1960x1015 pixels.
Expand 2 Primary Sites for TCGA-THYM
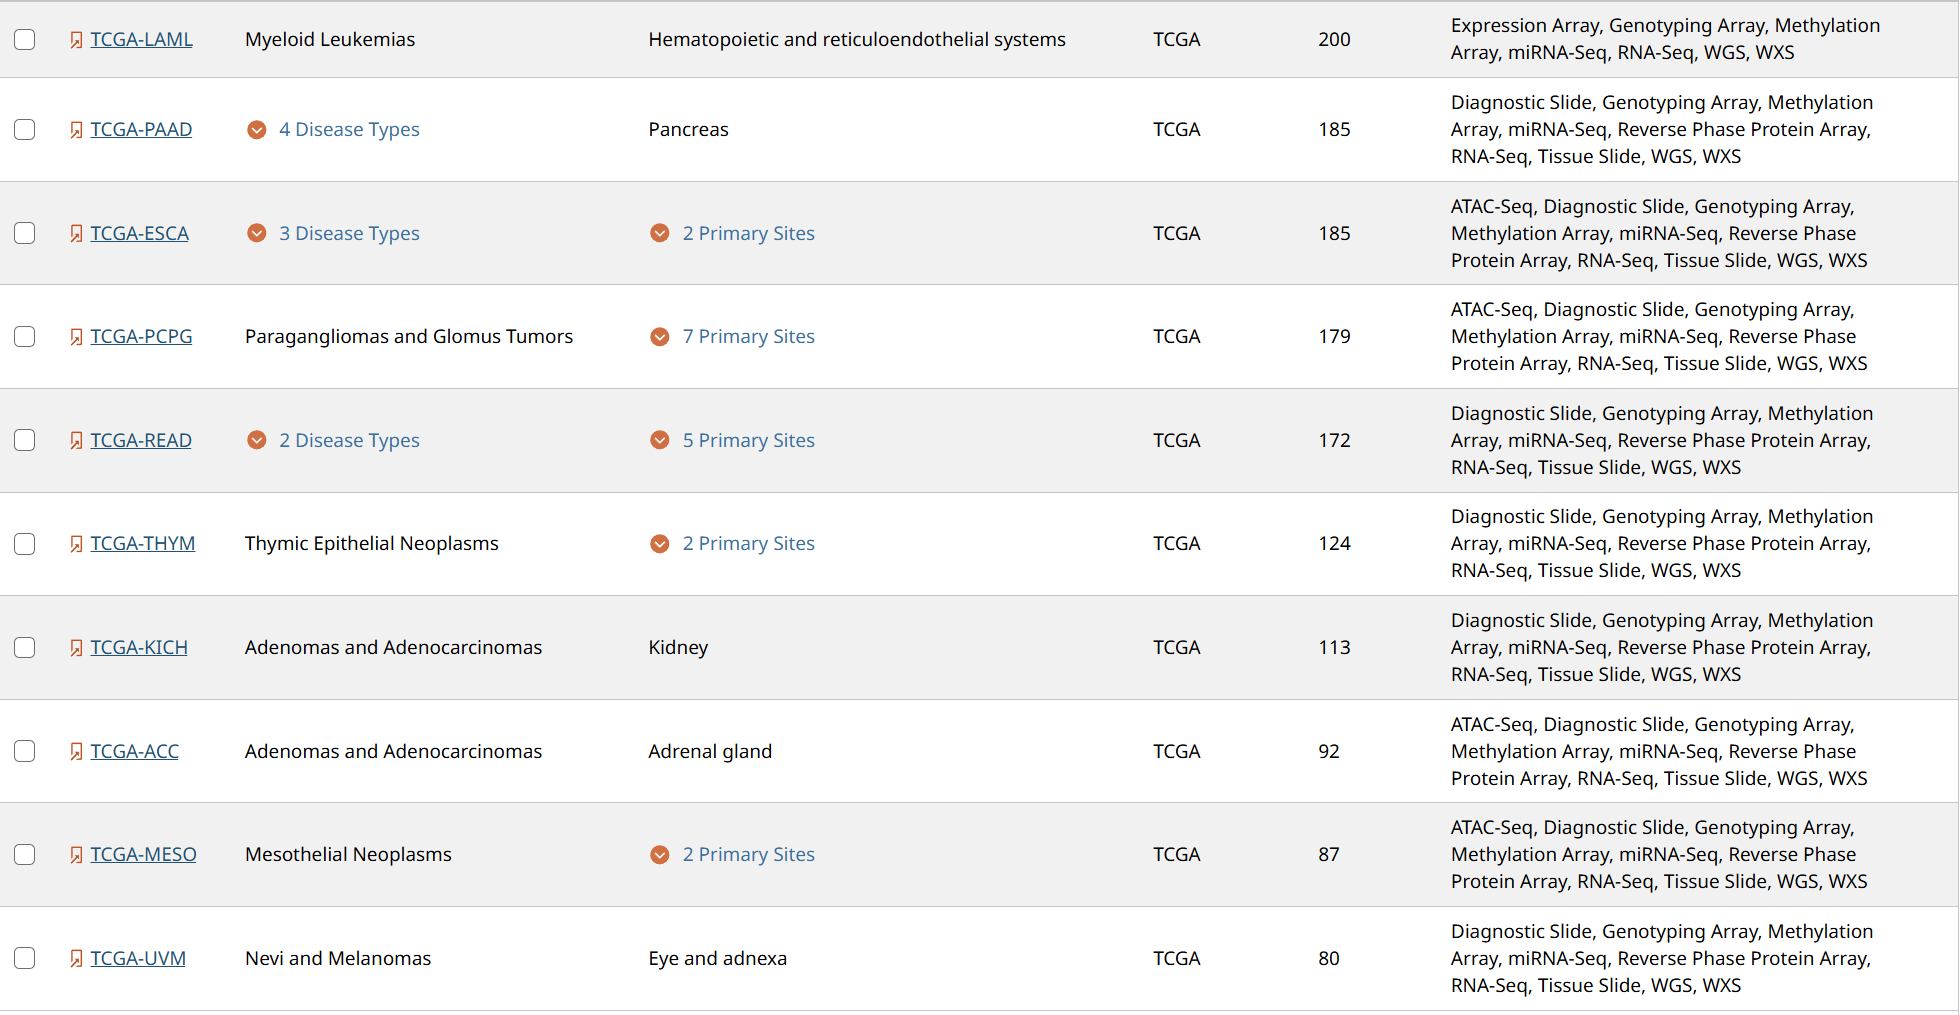tap(732, 543)
